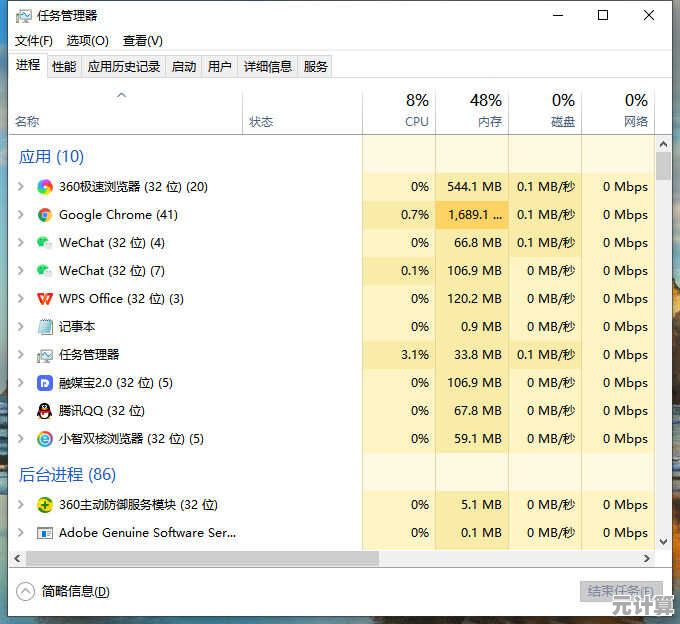Click the 结束任务 button
The height and width of the screenshot is (624, 680).
pyautogui.click(x=621, y=591)
